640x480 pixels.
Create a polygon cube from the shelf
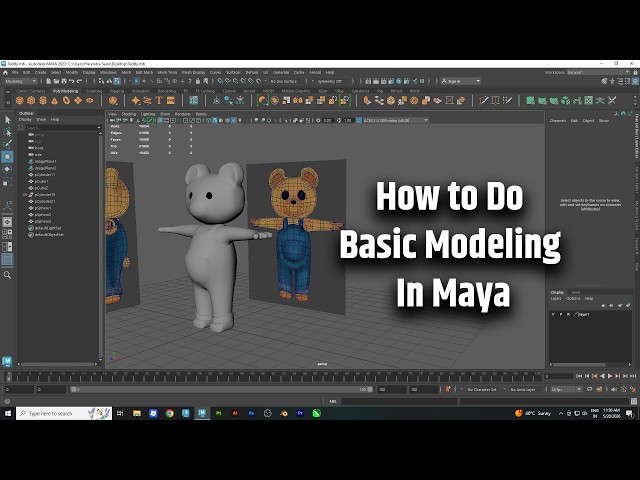tap(31, 100)
